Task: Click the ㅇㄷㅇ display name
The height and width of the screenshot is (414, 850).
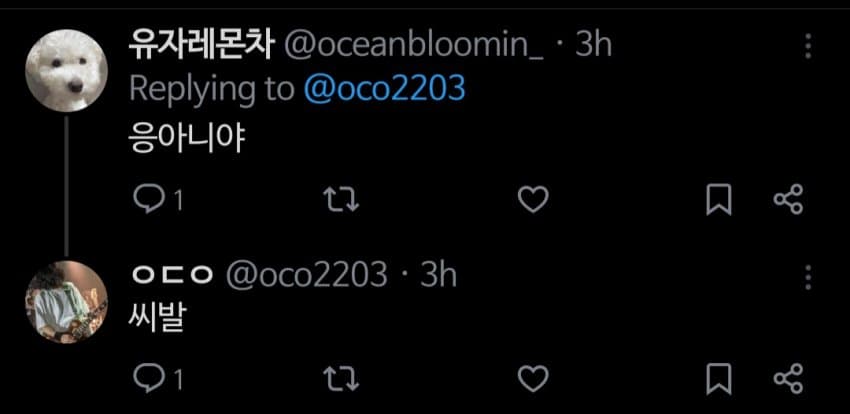Action: pos(172,274)
